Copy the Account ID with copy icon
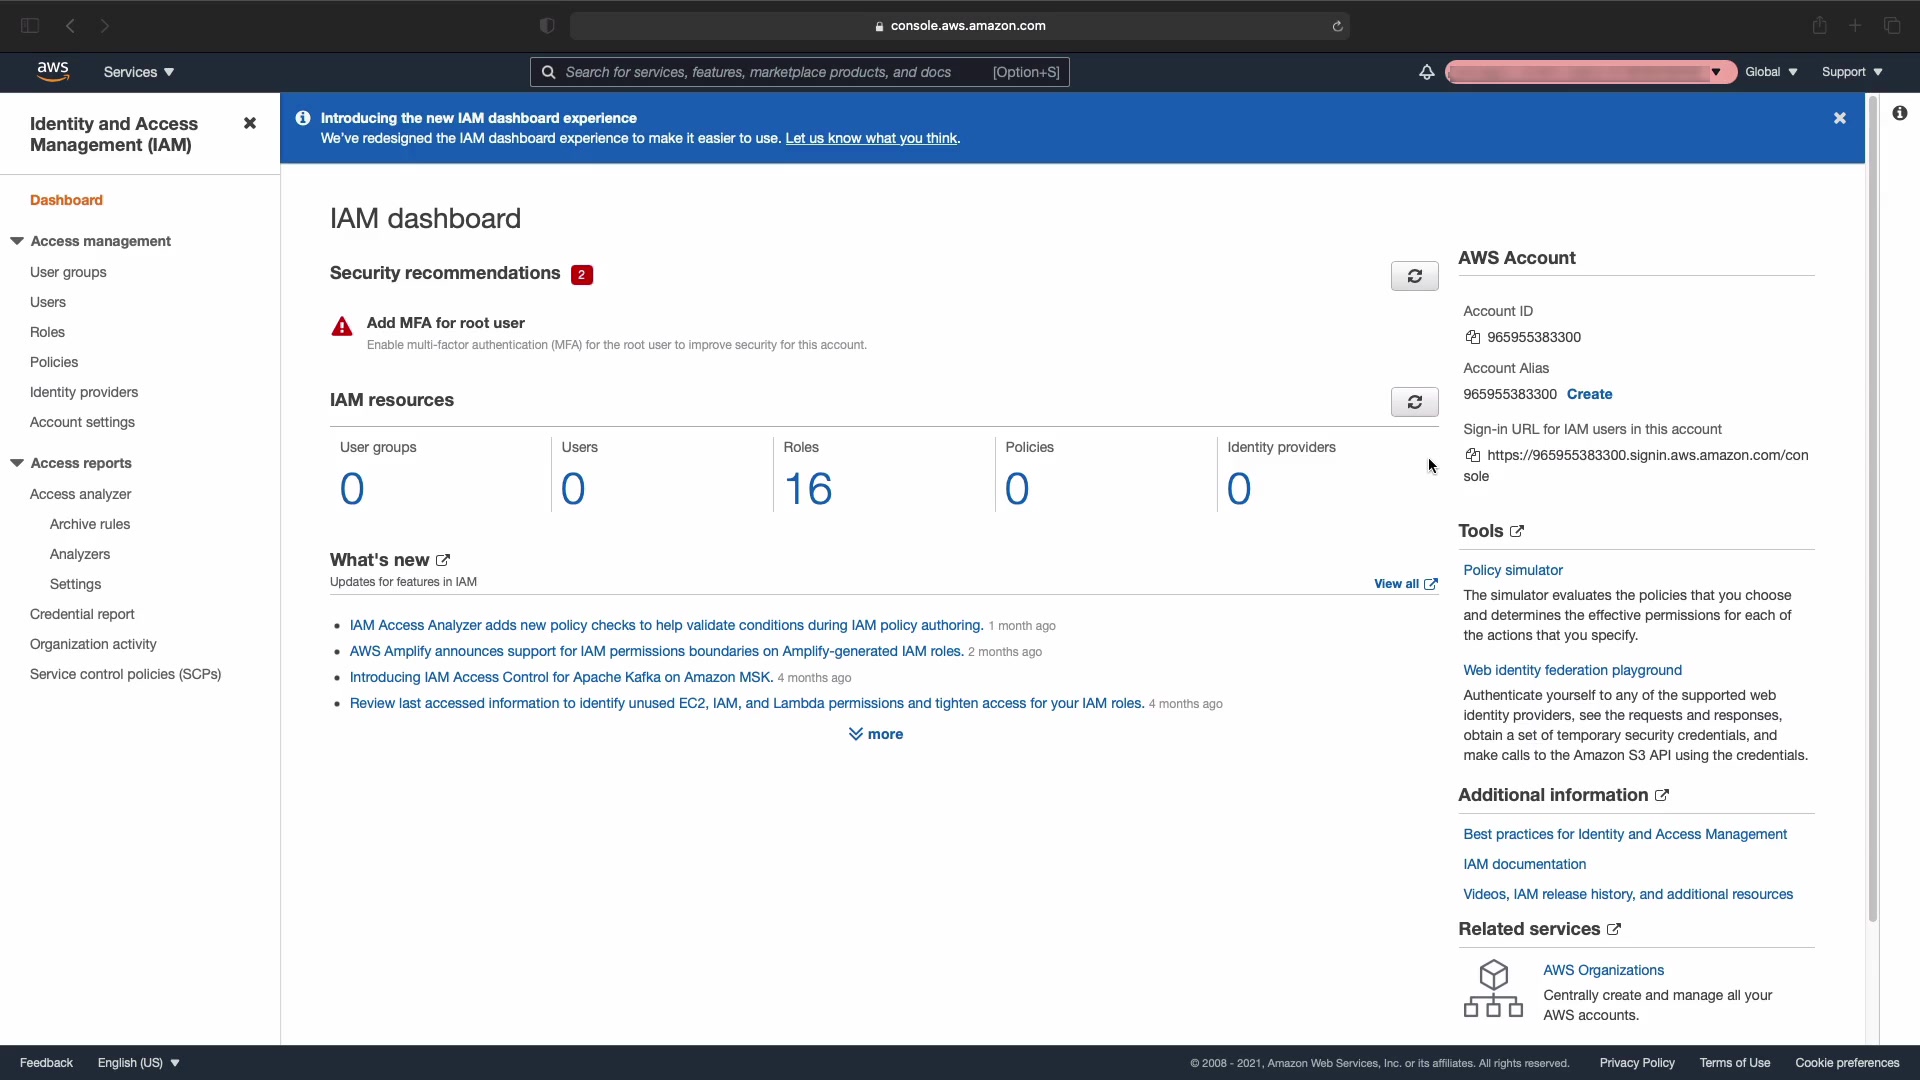The image size is (1920, 1080). click(x=1472, y=338)
